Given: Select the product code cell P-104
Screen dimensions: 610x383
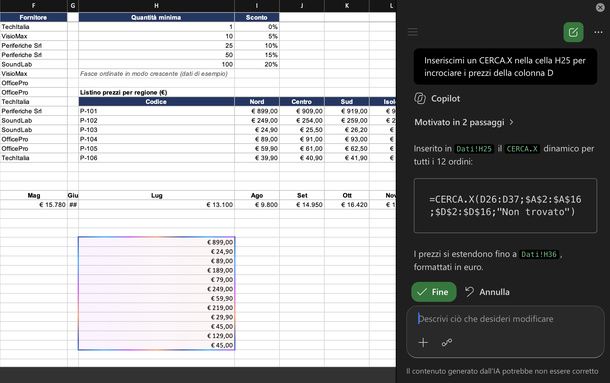Looking at the screenshot, I should tap(156, 139).
